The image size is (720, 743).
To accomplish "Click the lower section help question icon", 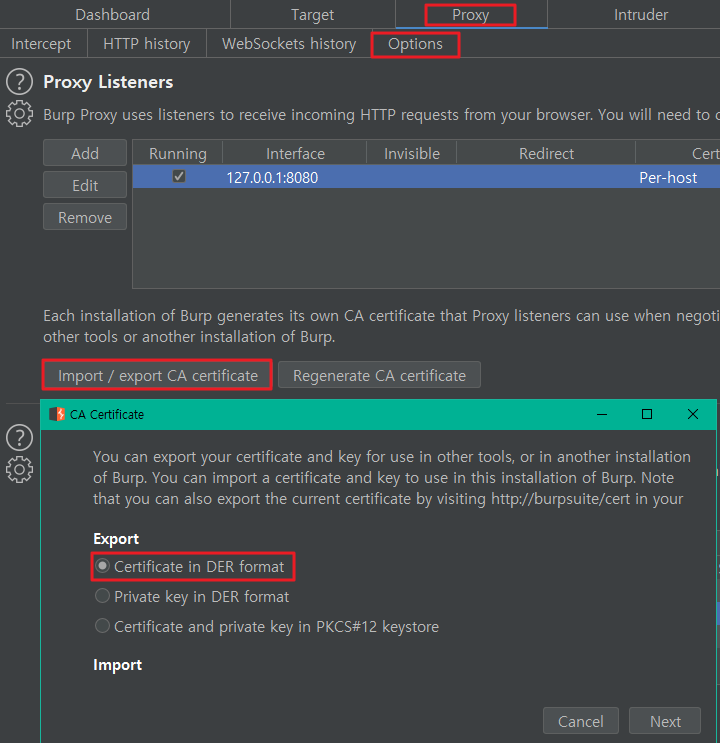I will [x=19, y=437].
